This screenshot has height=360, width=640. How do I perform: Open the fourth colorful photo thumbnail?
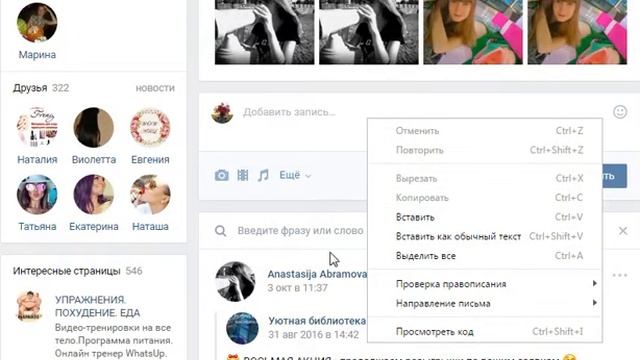tap(577, 32)
